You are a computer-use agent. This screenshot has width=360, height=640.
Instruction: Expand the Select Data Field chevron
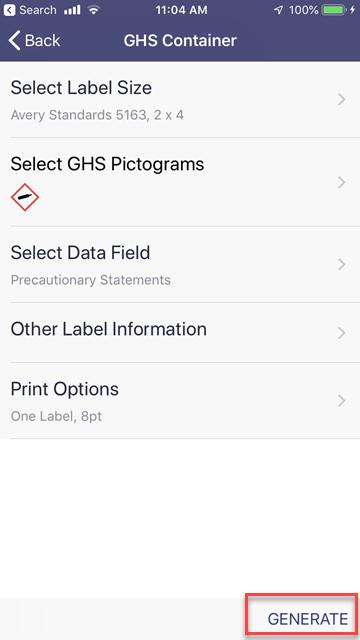point(342,265)
